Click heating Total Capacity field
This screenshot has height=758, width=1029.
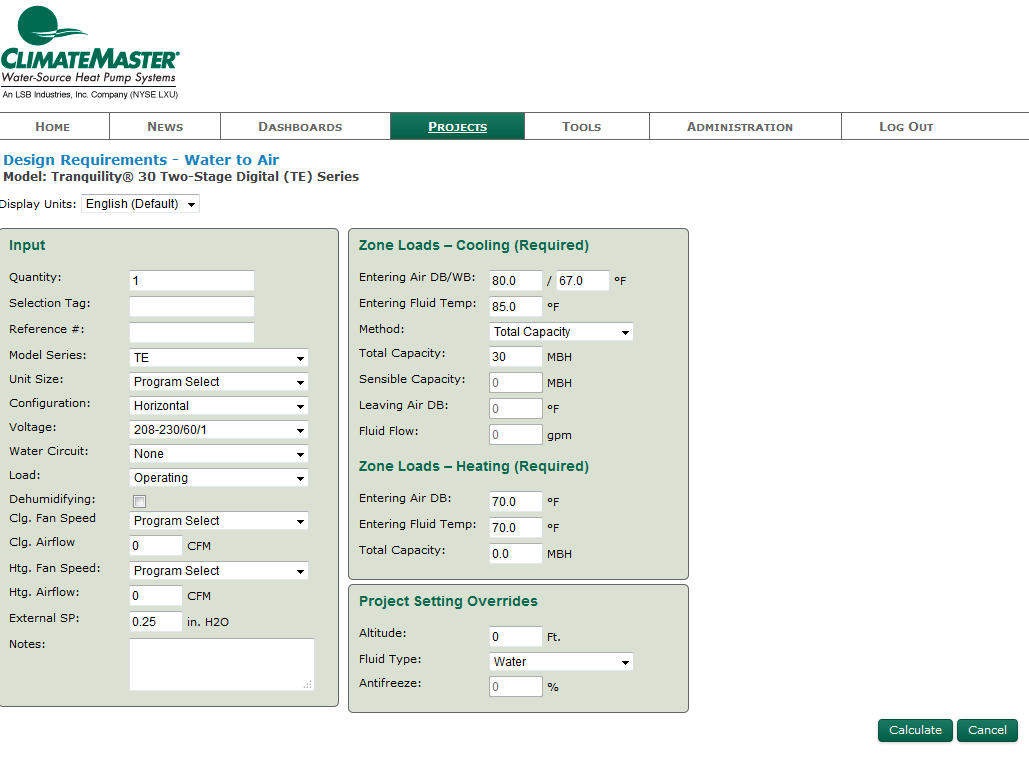tap(516, 553)
